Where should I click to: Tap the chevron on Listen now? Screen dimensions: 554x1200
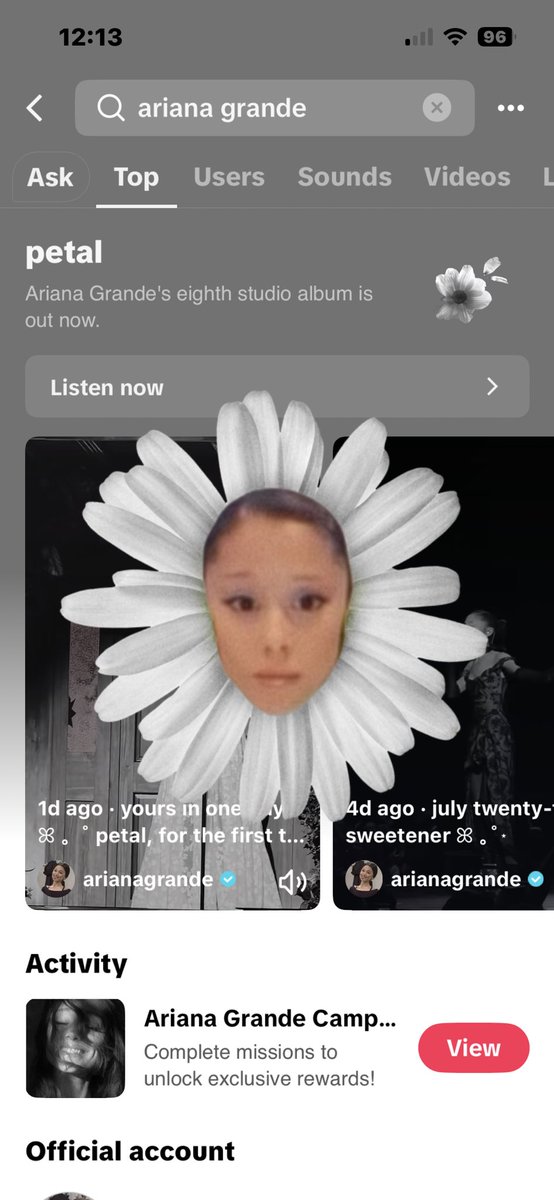pos(491,387)
